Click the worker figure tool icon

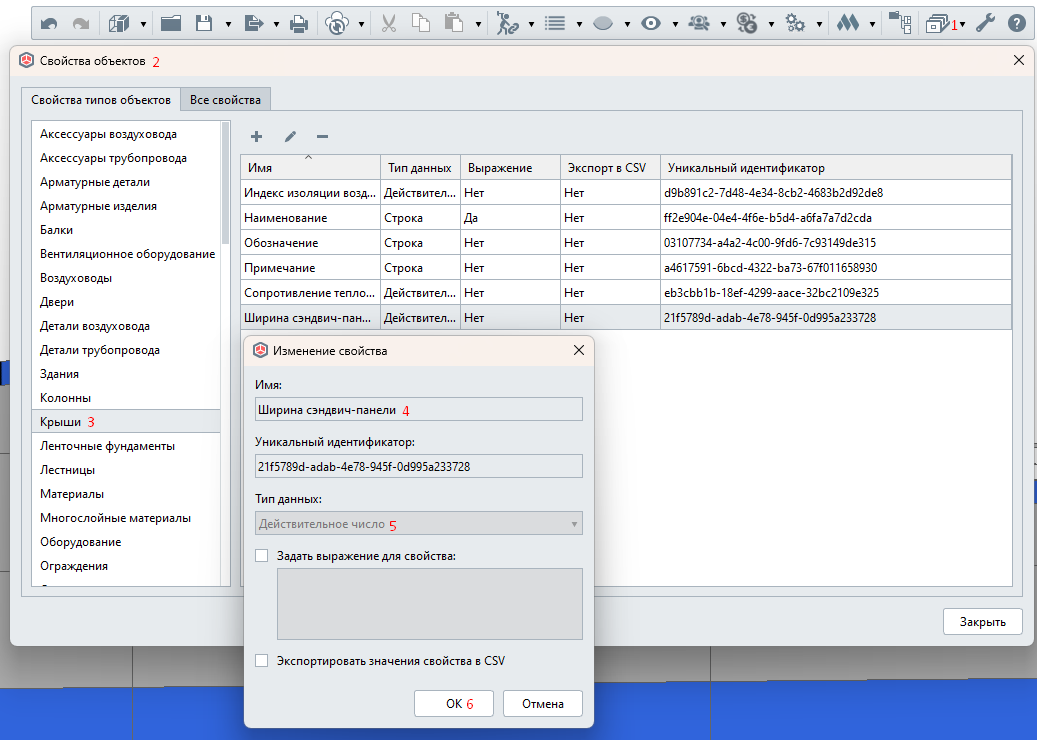coord(507,24)
